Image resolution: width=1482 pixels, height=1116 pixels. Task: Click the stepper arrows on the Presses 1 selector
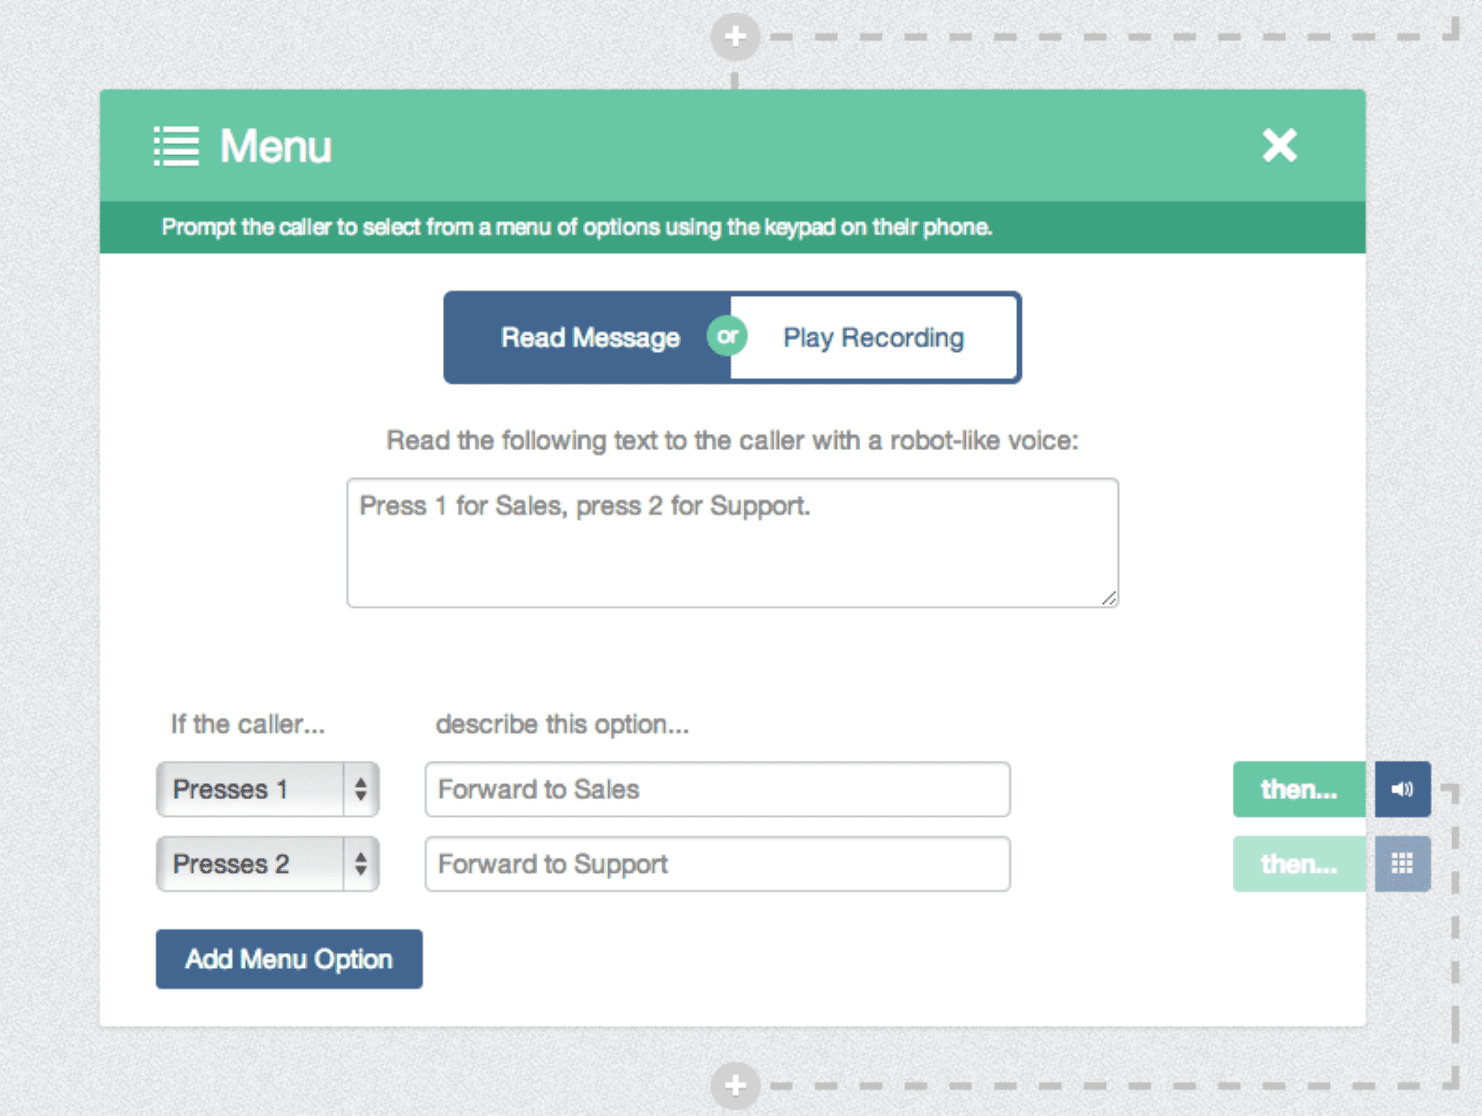pyautogui.click(x=361, y=789)
